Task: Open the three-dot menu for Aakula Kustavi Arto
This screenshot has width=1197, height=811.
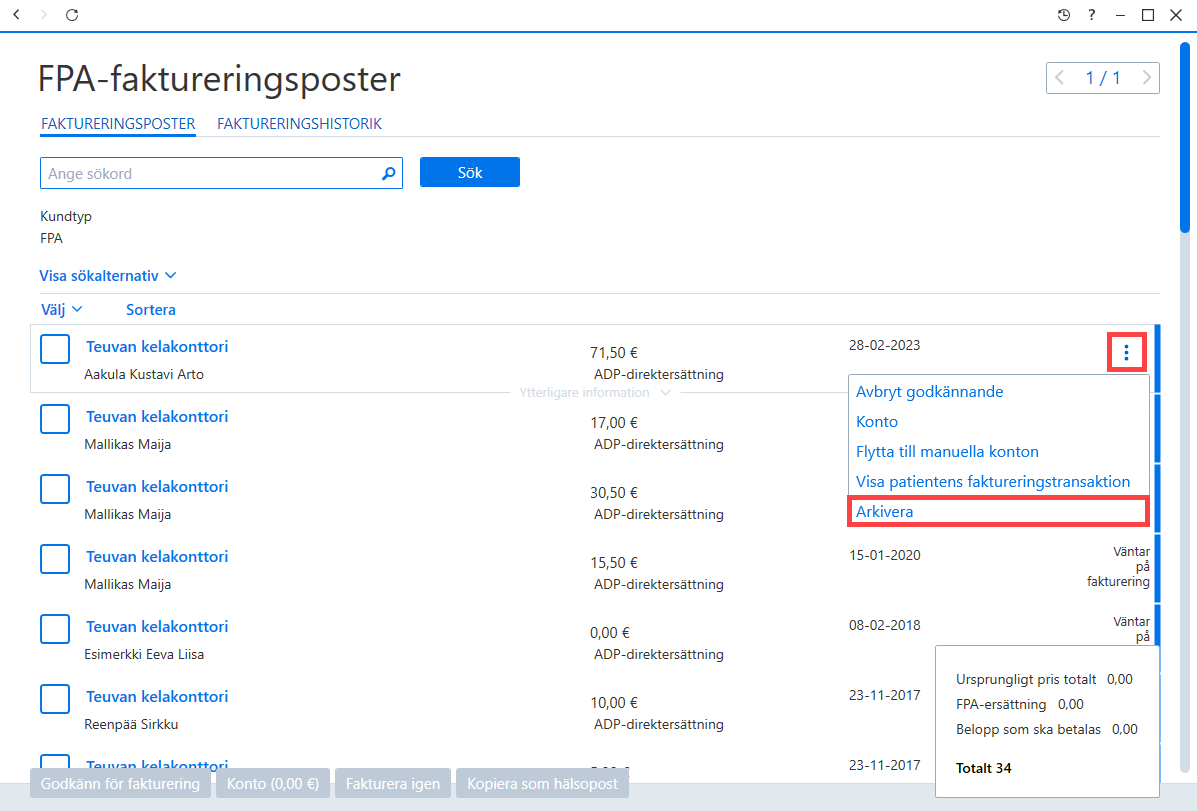Action: point(1126,352)
